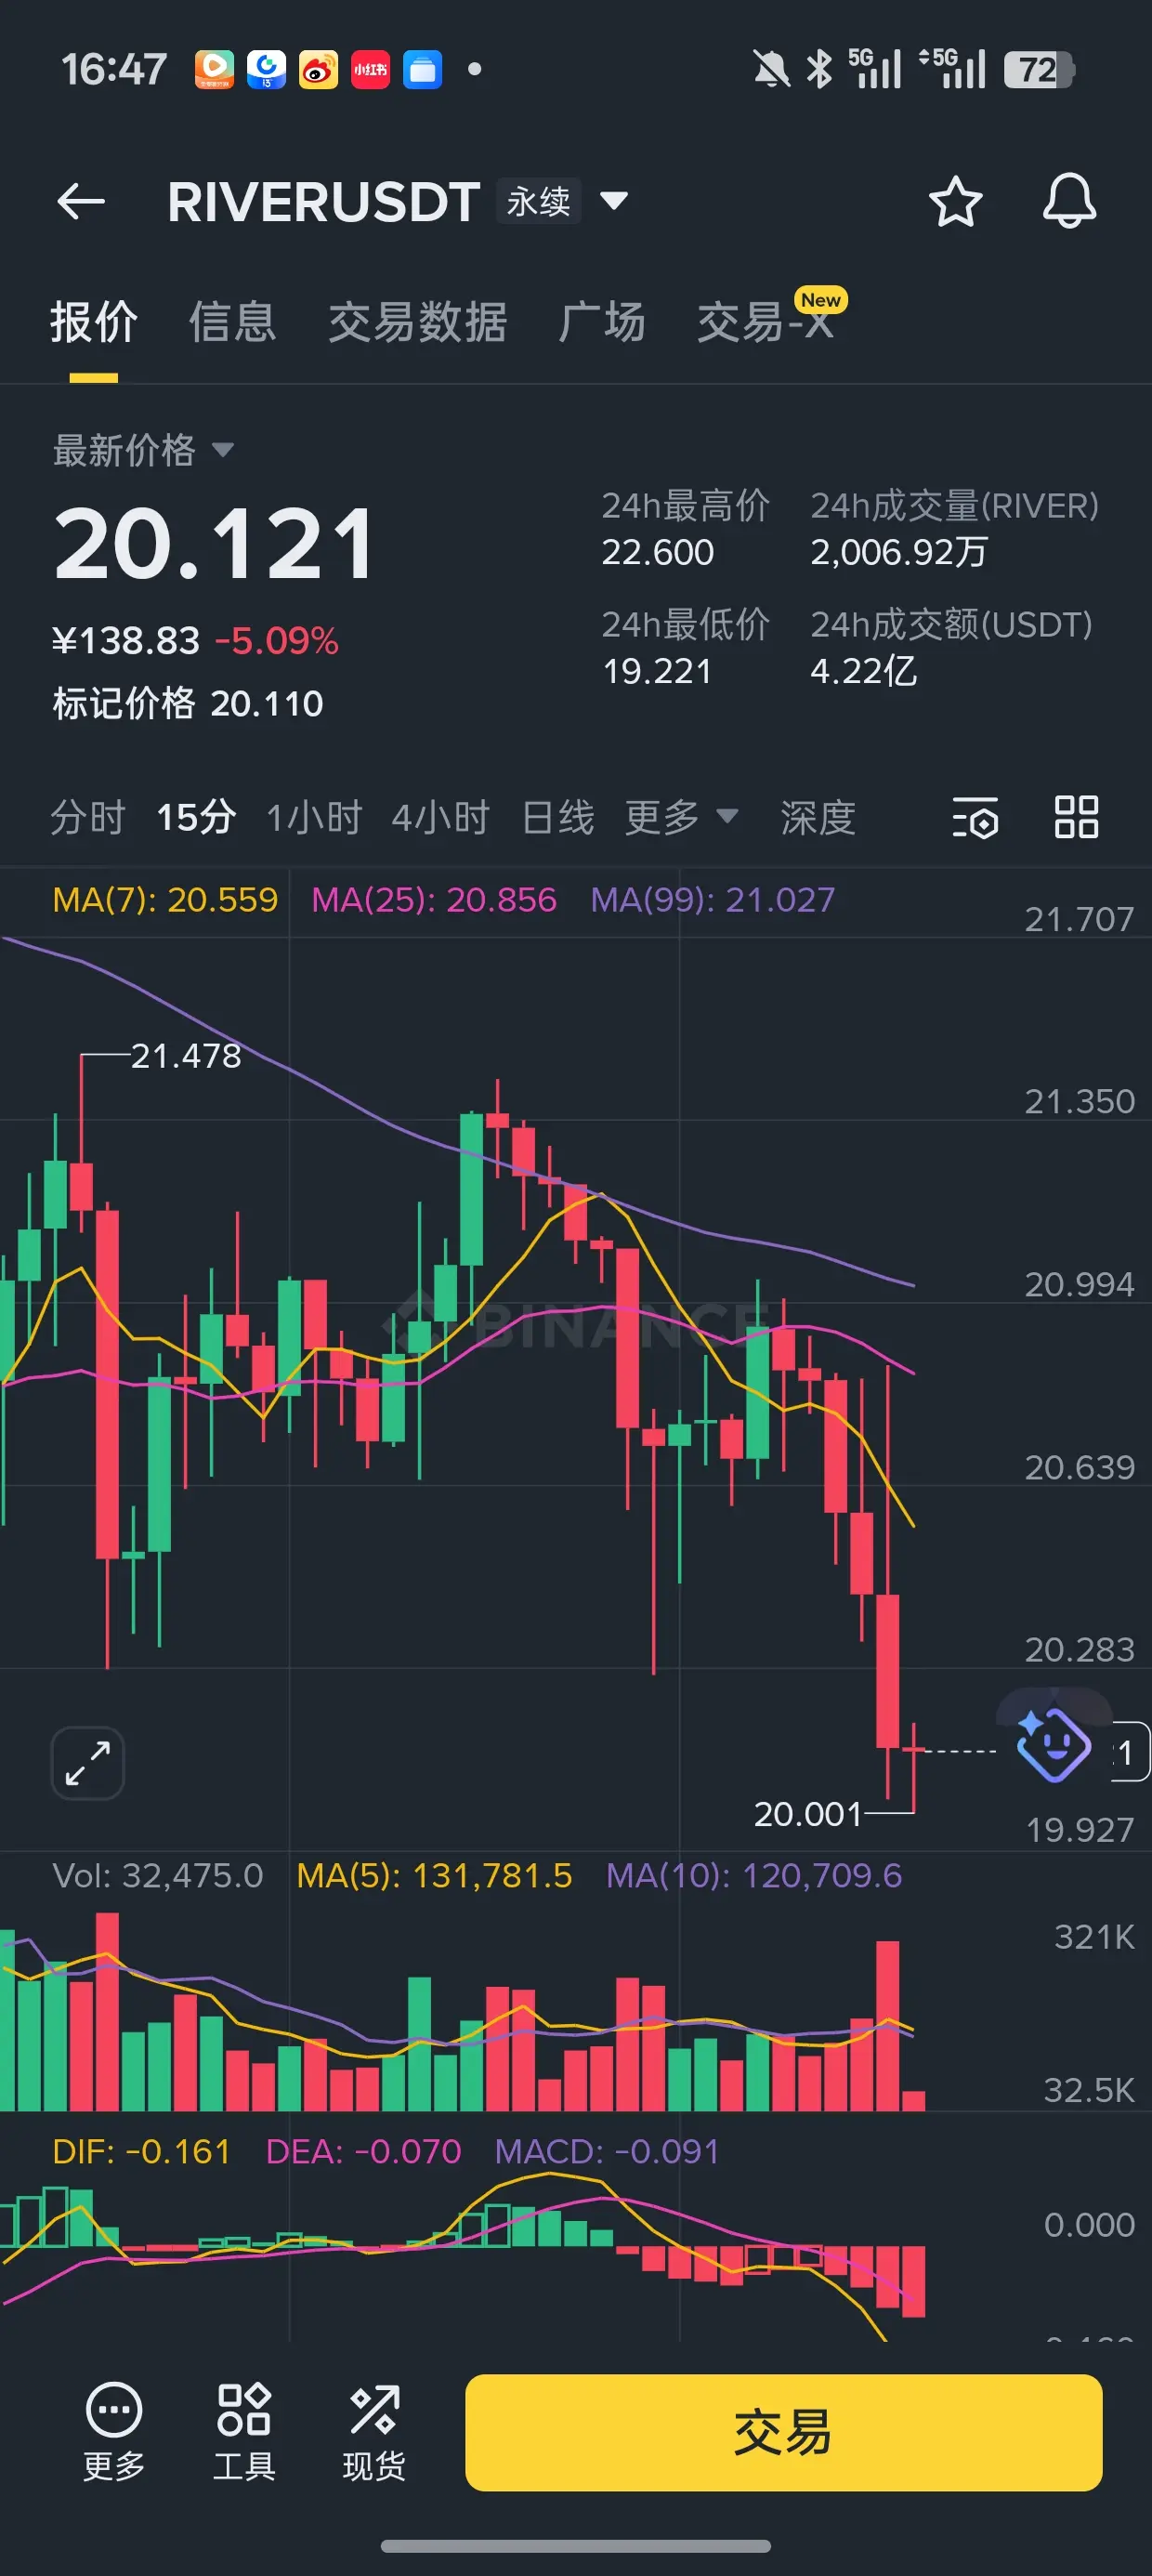Open price alert bell icon

[1069, 201]
